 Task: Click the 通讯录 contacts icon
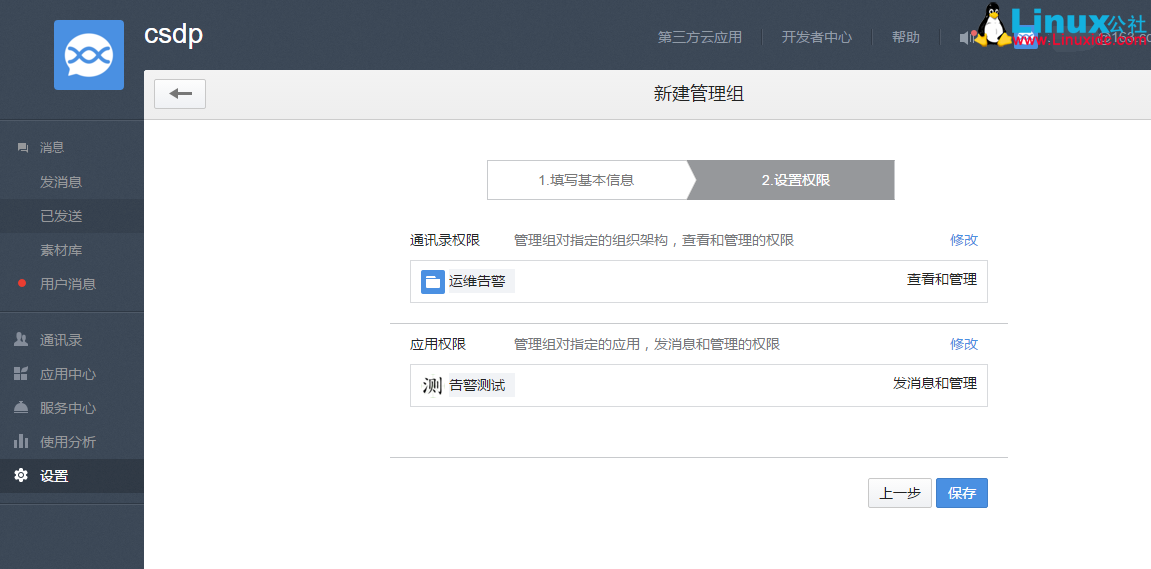click(21, 340)
